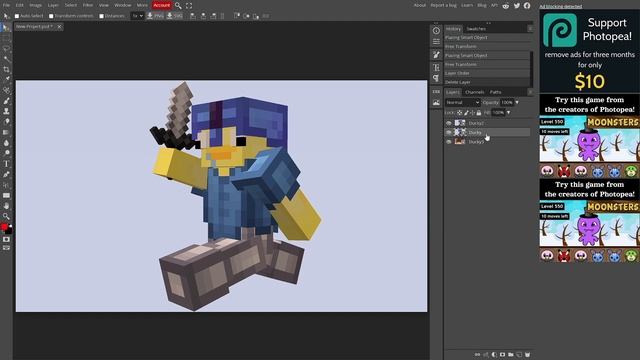Click the red Account button

(162, 5)
